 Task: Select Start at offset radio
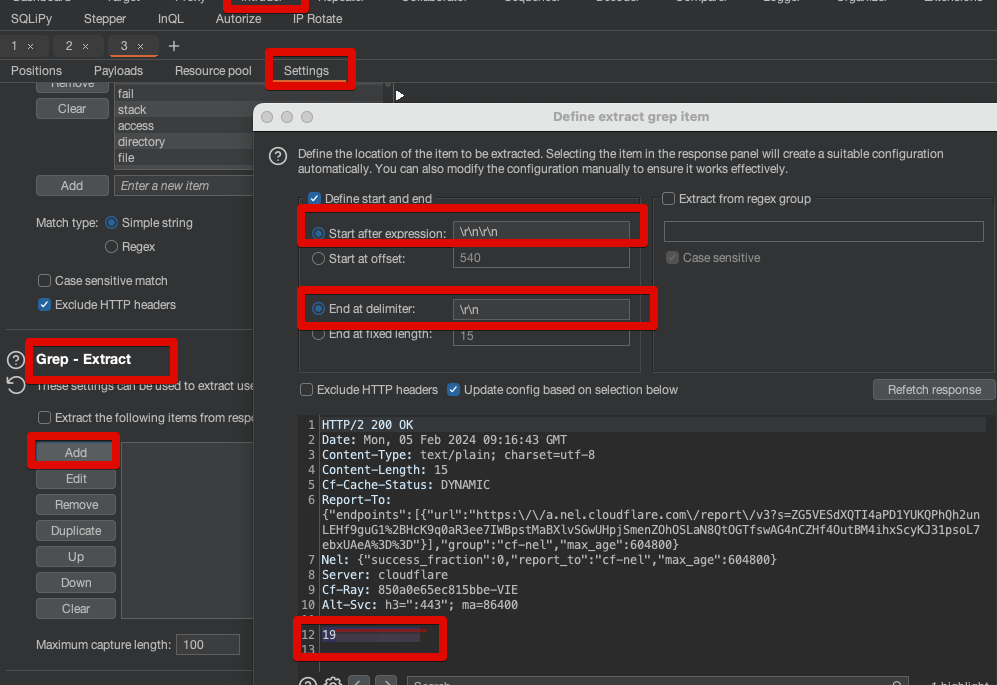(318, 259)
